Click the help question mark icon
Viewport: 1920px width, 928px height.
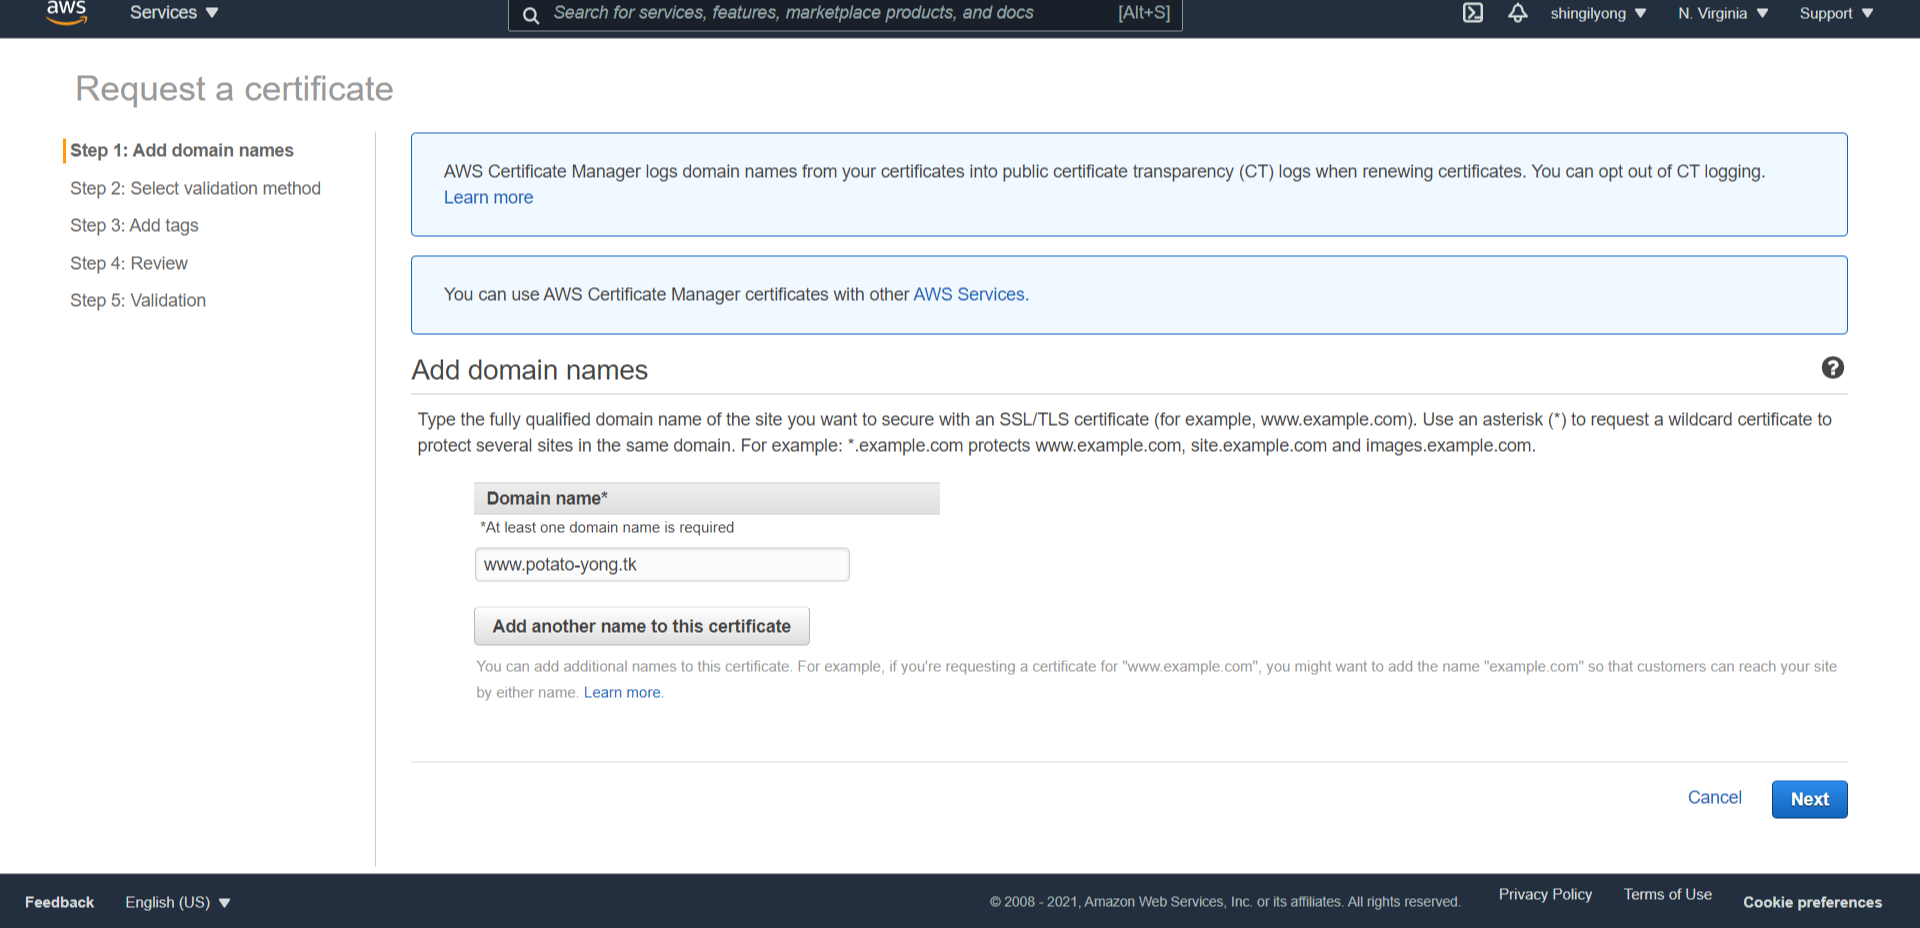[1832, 368]
